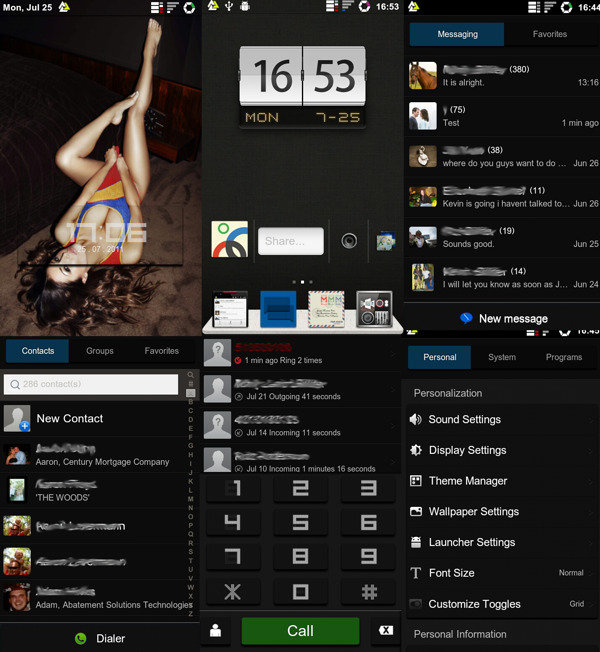Open the mail envelope dock icon

326,309
